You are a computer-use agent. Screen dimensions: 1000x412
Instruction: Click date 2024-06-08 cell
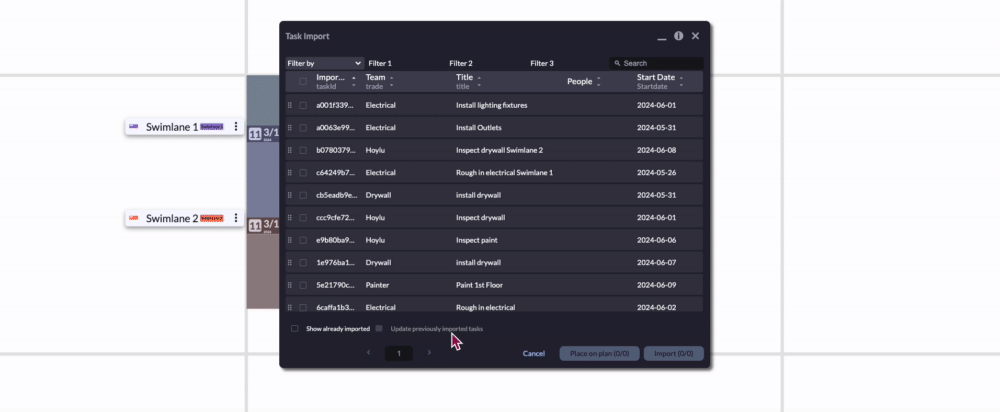point(656,150)
